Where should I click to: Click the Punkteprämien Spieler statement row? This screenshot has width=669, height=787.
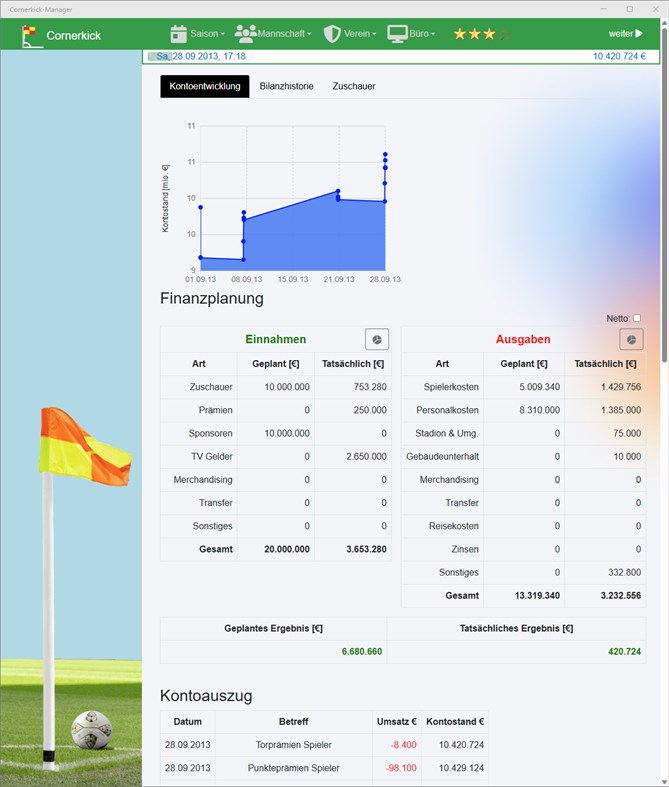point(324,768)
